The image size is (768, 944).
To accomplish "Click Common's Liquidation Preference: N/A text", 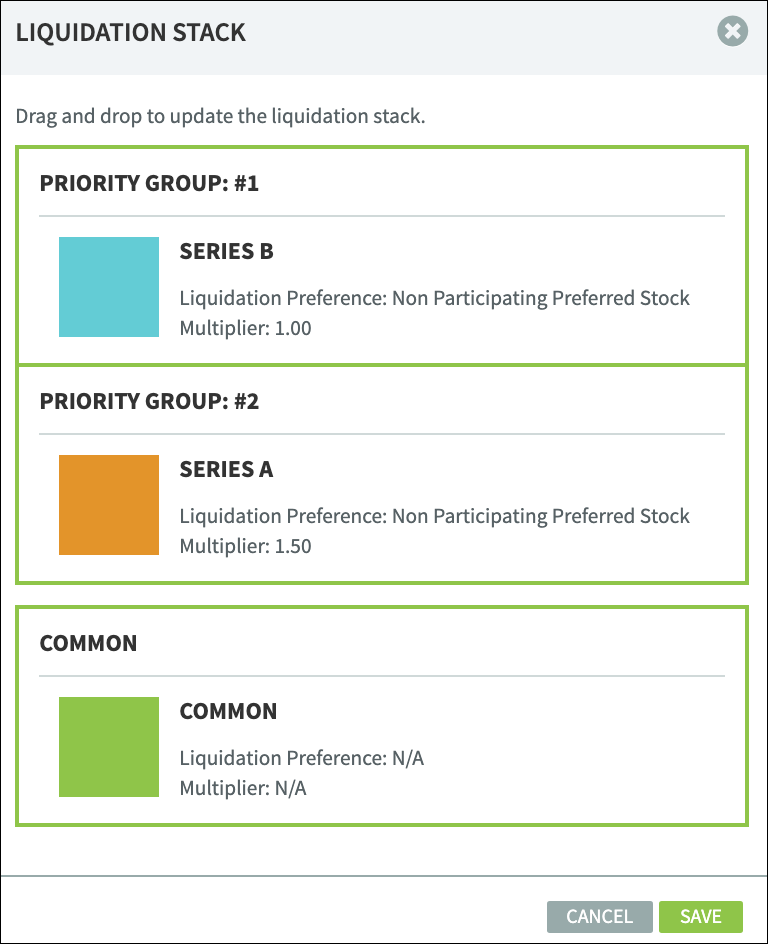I will pos(302,758).
